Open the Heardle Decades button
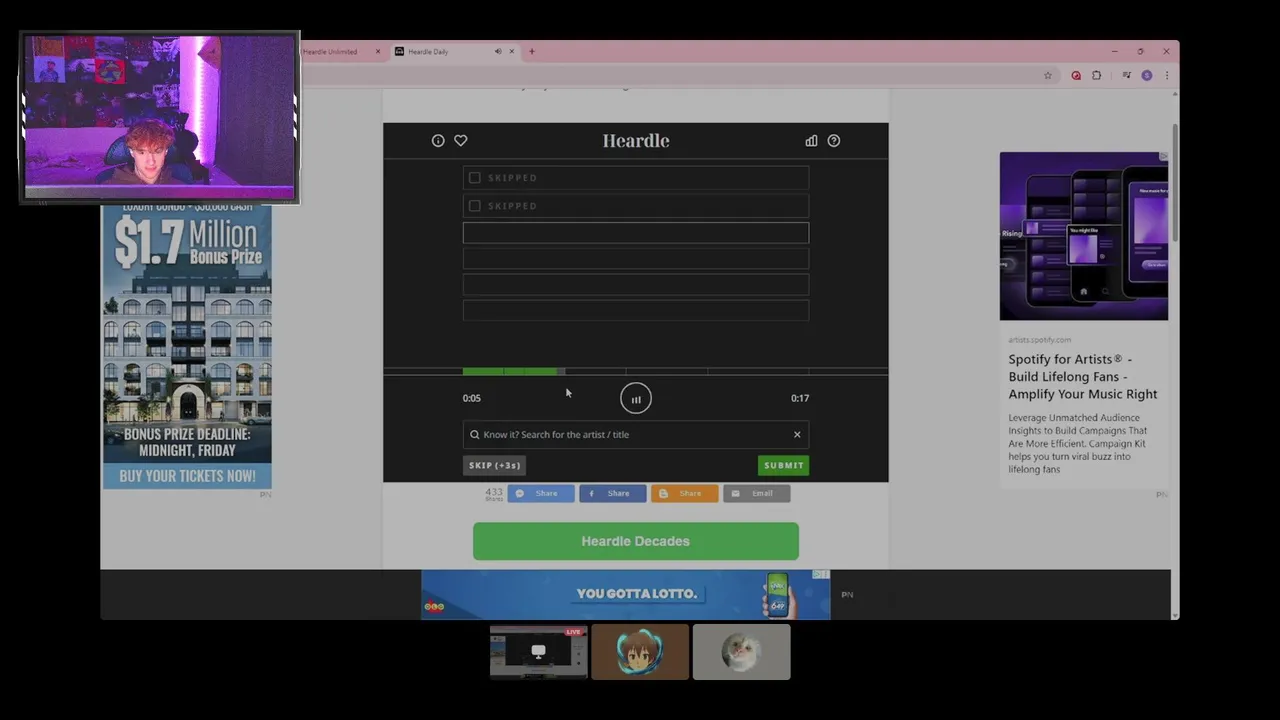Screen dimensions: 1280x720 coord(636,541)
